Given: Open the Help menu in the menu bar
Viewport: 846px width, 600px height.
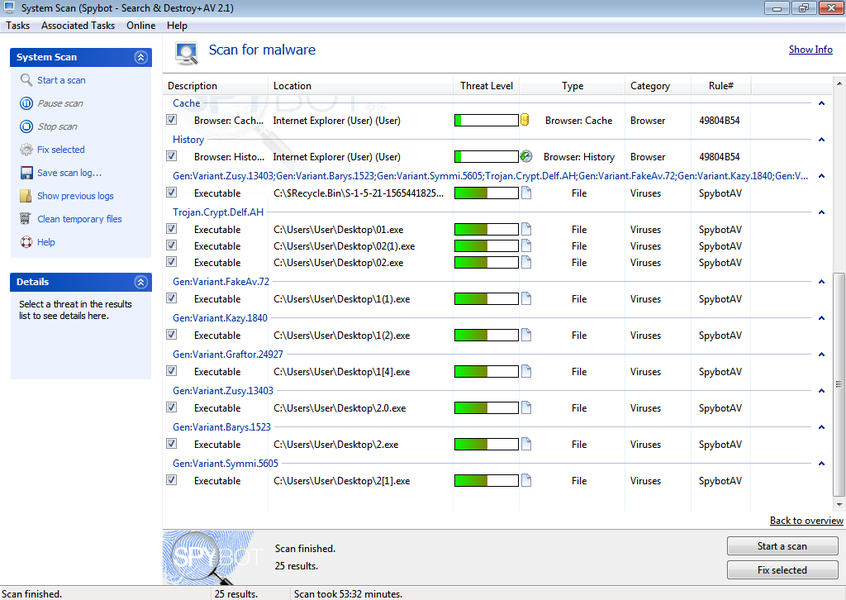Looking at the screenshot, I should pos(177,25).
